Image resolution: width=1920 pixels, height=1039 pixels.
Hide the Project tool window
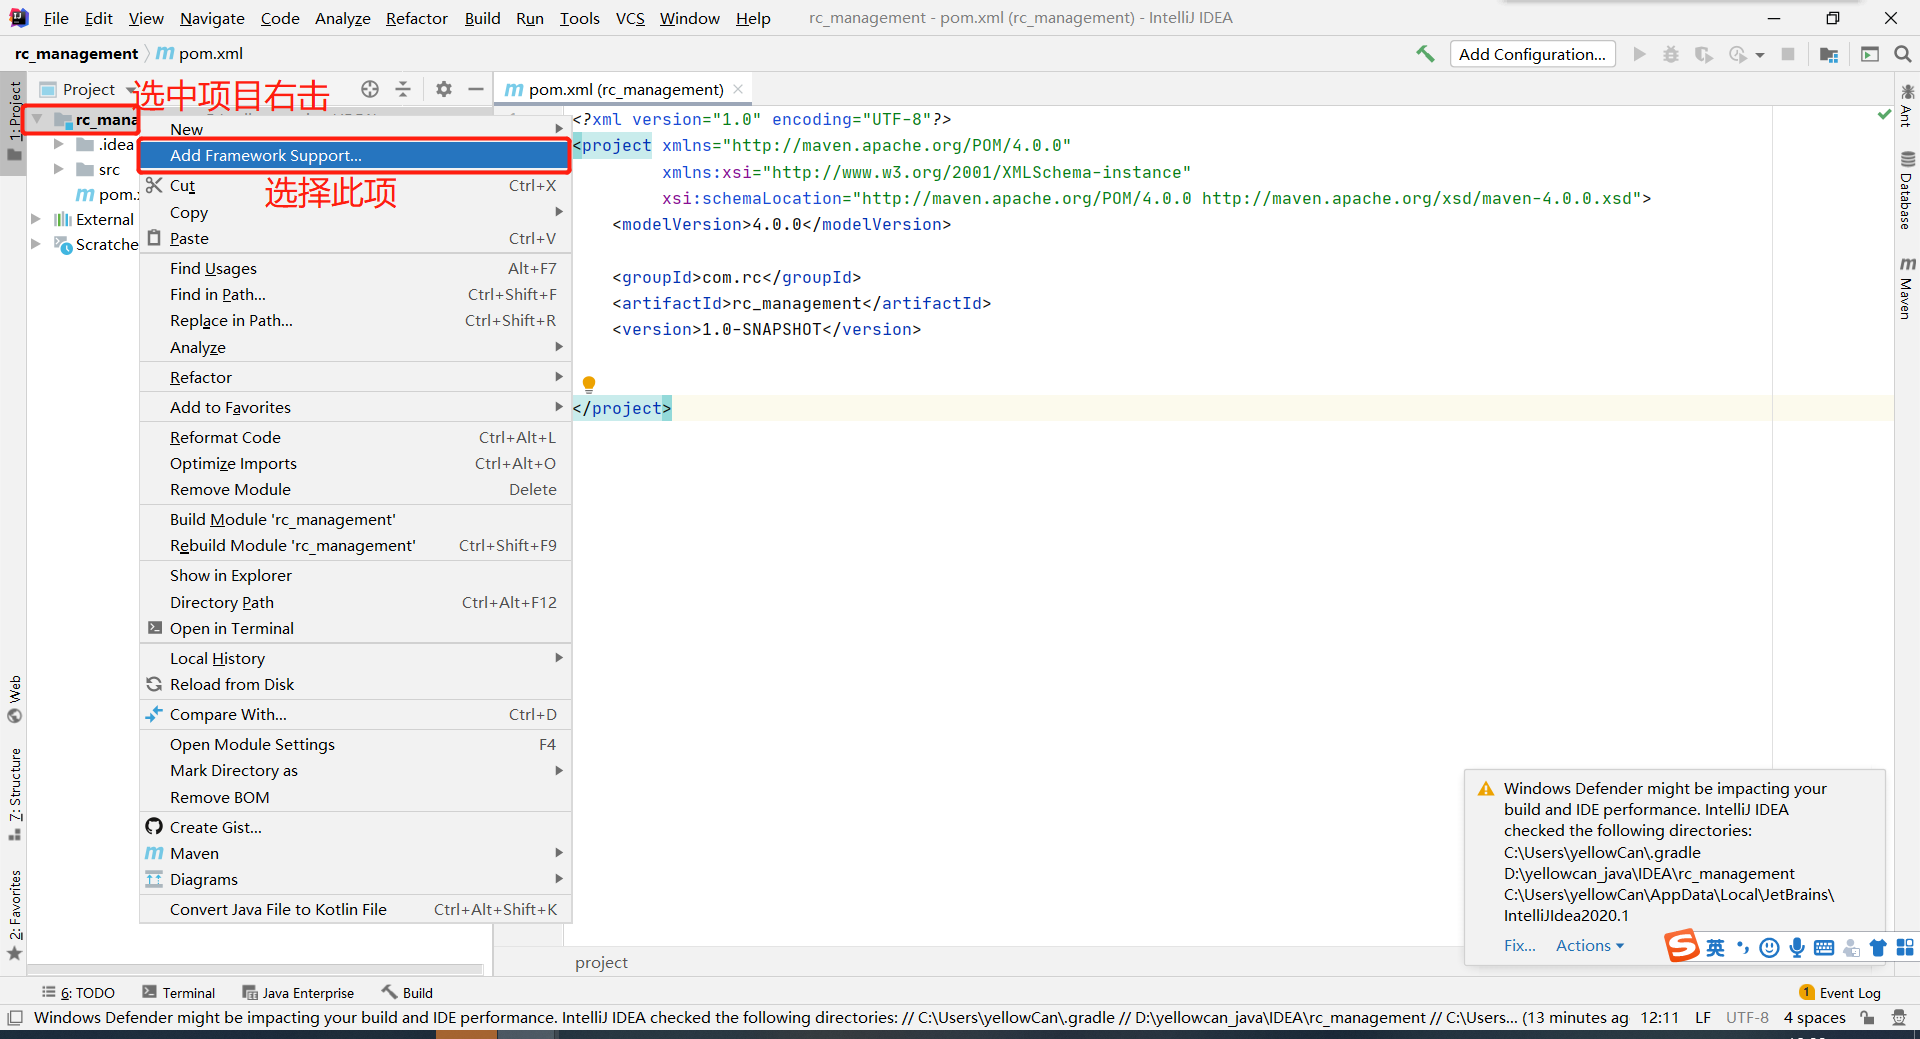(x=476, y=89)
